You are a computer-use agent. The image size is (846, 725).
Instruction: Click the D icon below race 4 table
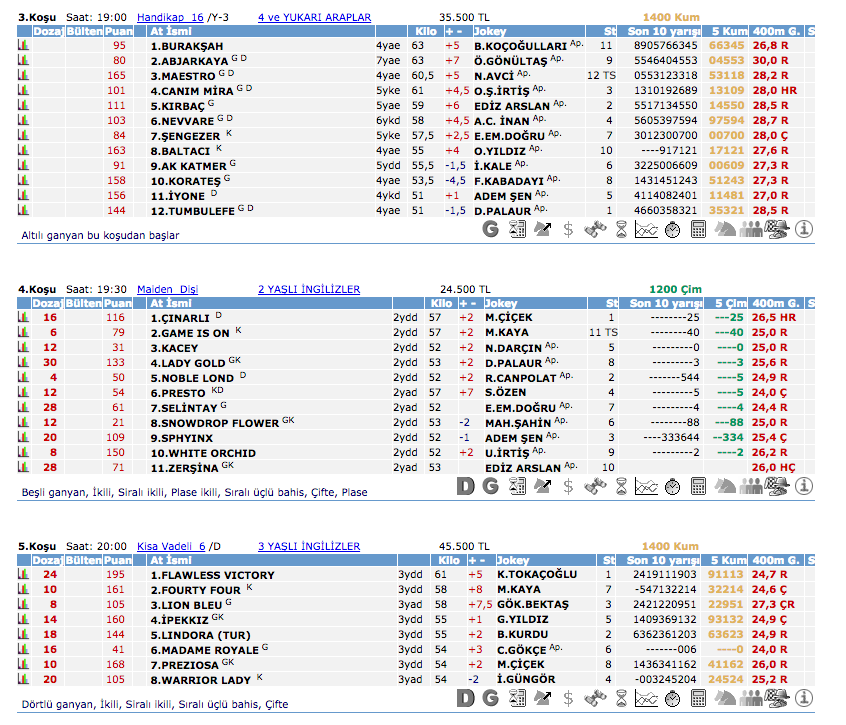tap(464, 486)
